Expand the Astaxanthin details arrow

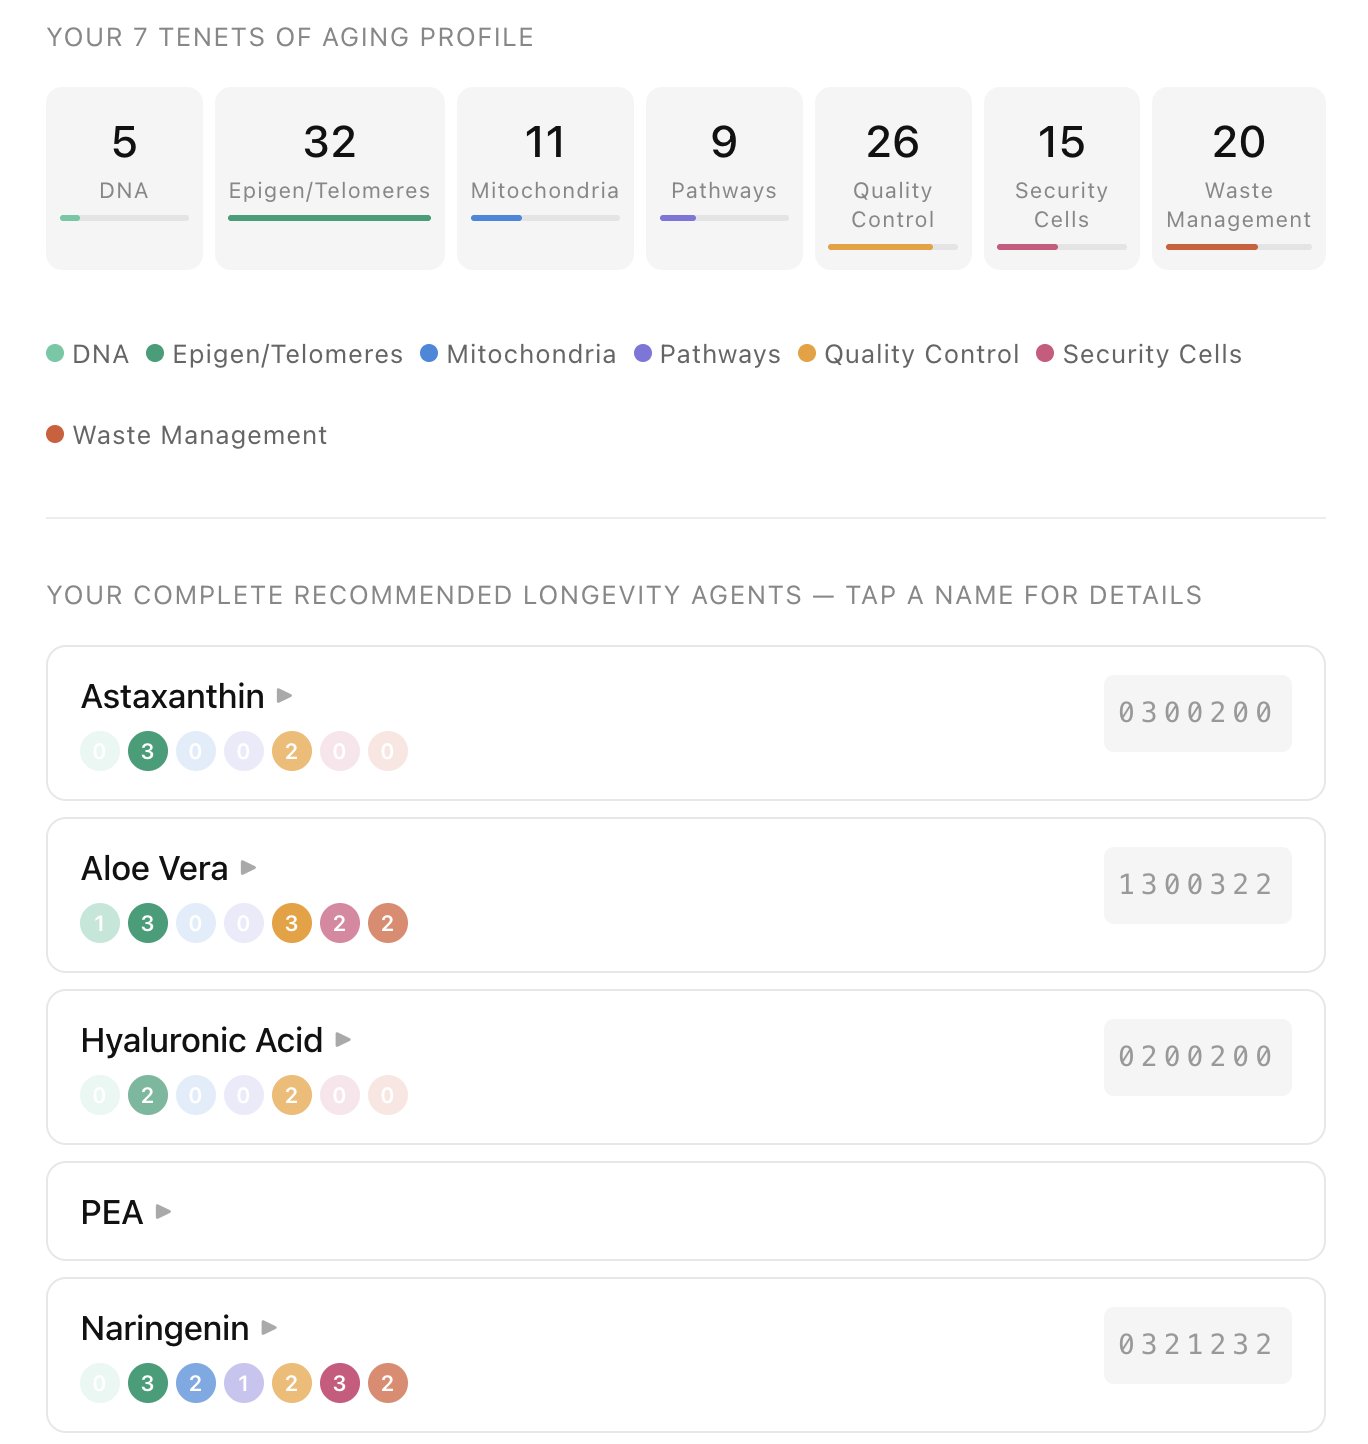click(284, 695)
